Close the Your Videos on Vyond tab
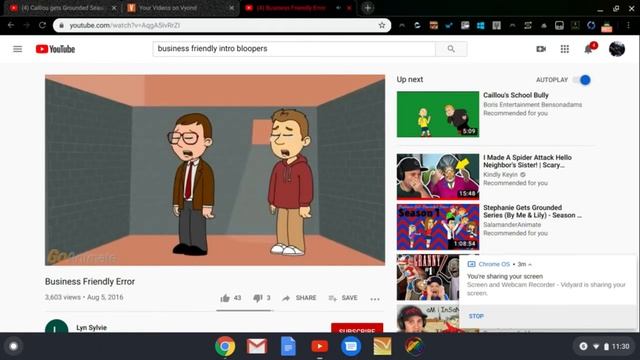Image resolution: width=640 pixels, height=360 pixels. pyautogui.click(x=231, y=8)
